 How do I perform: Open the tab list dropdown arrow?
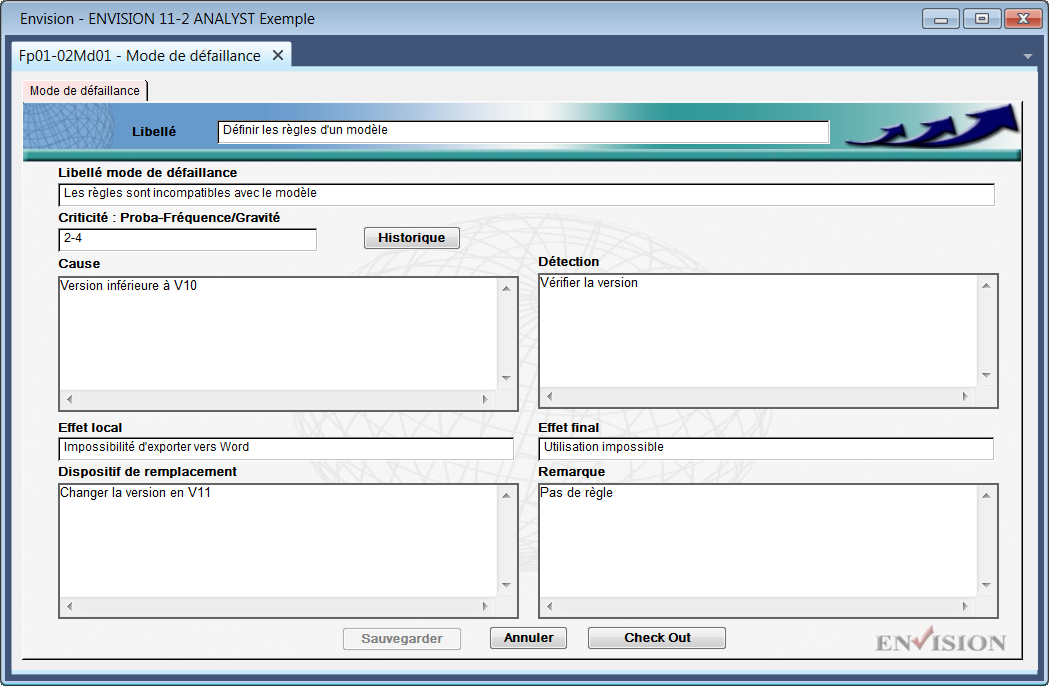(1028, 57)
